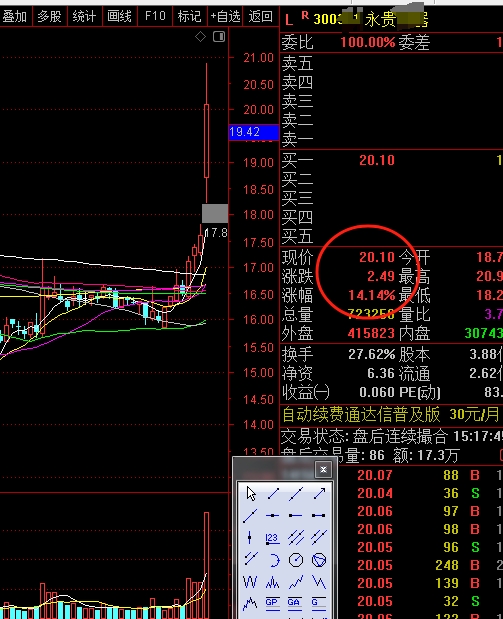Add stock via +自选 button
503x619 pixels.
click(225, 16)
